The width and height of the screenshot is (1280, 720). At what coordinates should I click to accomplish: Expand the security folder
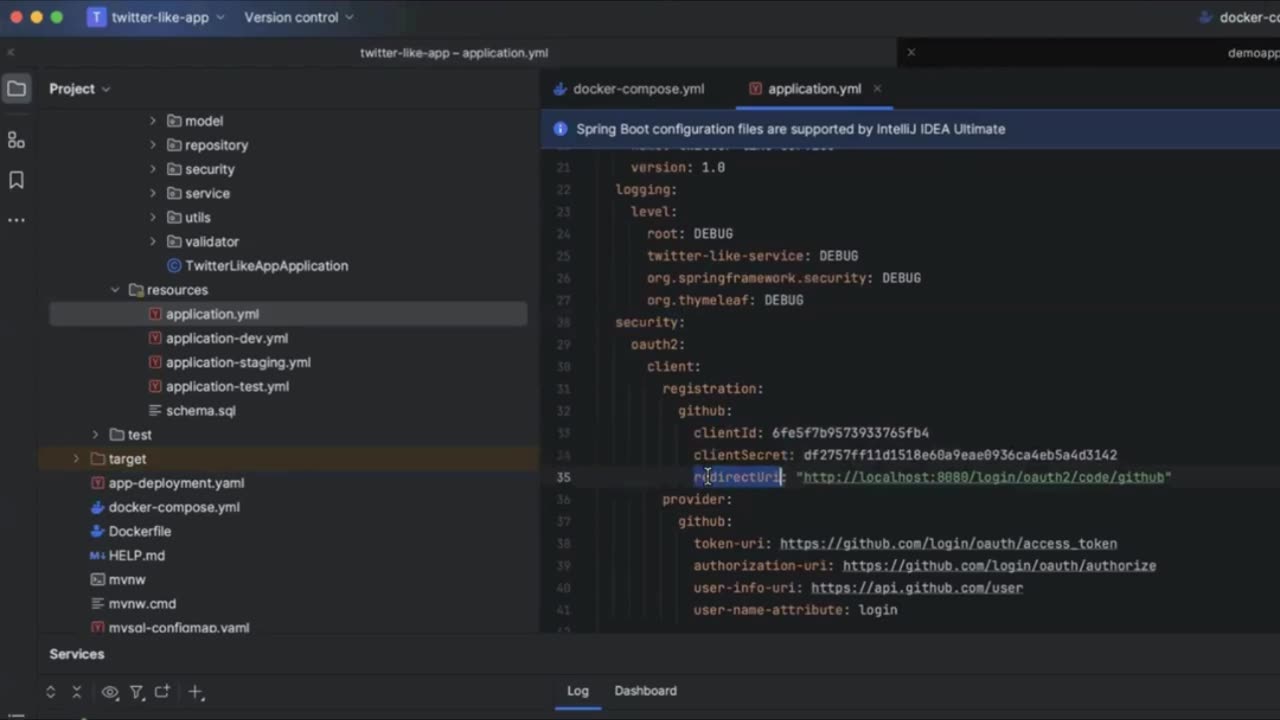(153, 169)
